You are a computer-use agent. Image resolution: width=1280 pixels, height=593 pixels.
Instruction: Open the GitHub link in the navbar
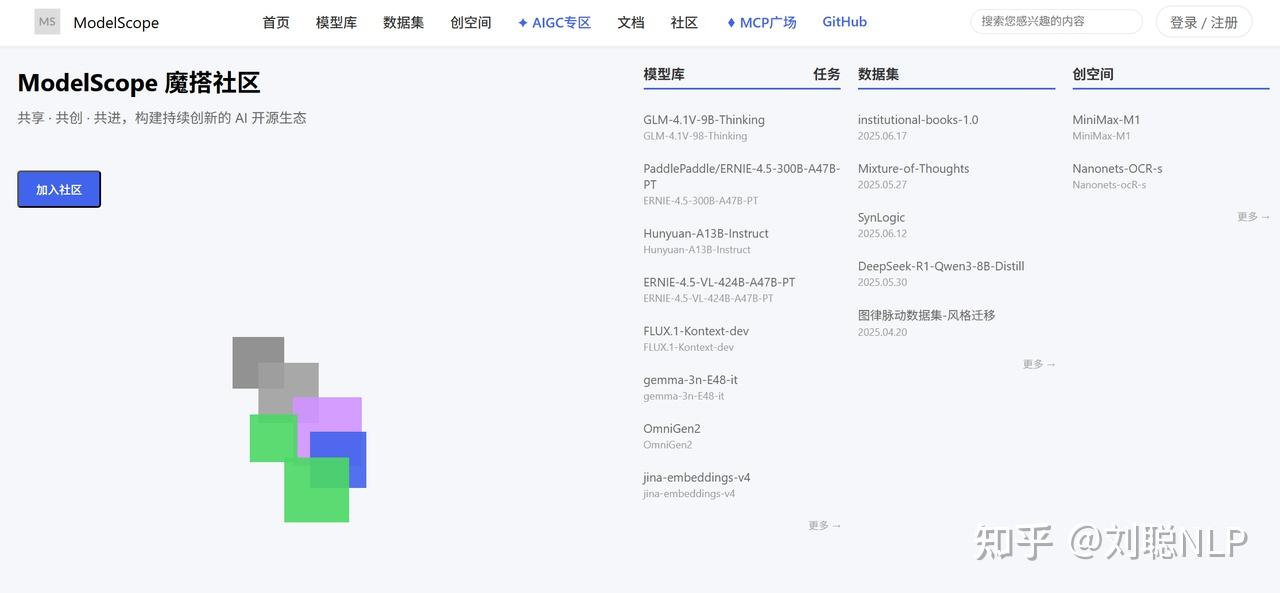[x=845, y=22]
